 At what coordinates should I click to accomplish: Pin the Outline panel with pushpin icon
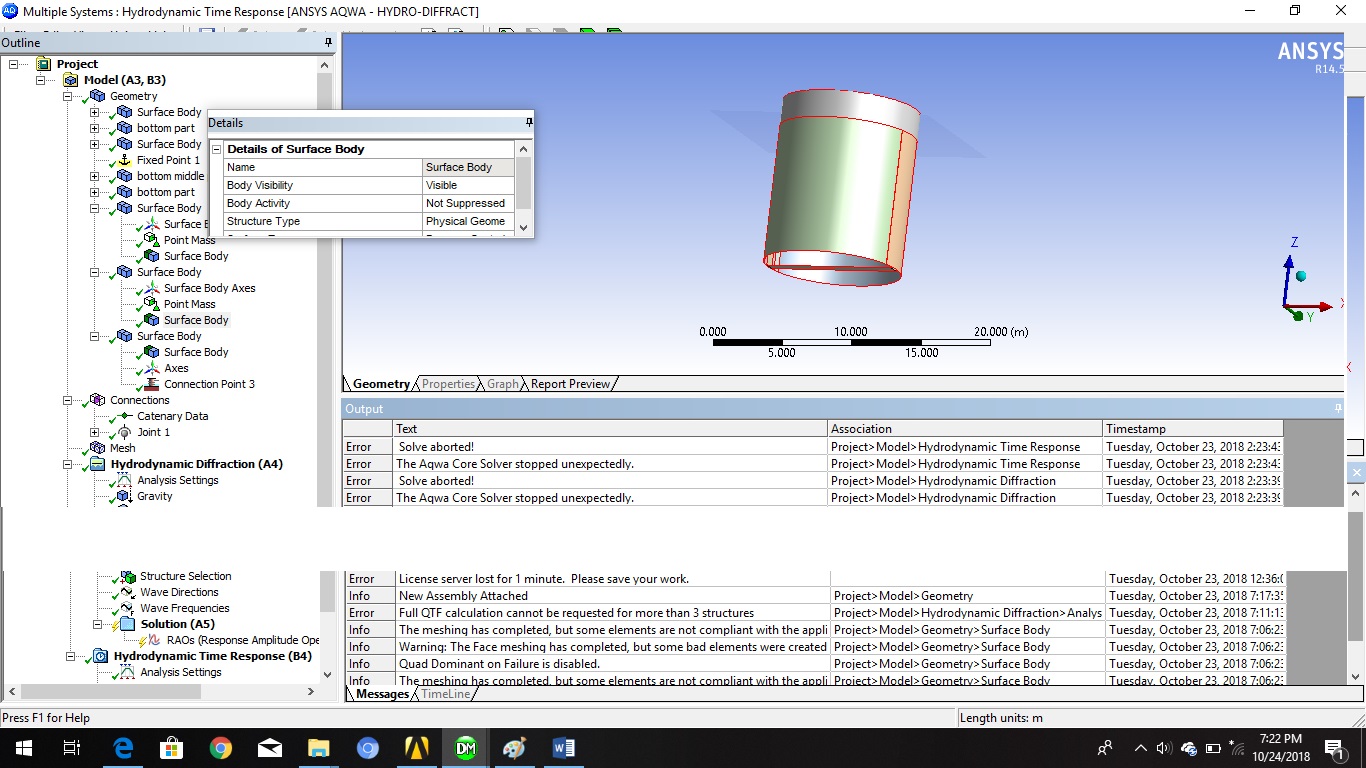[x=328, y=43]
